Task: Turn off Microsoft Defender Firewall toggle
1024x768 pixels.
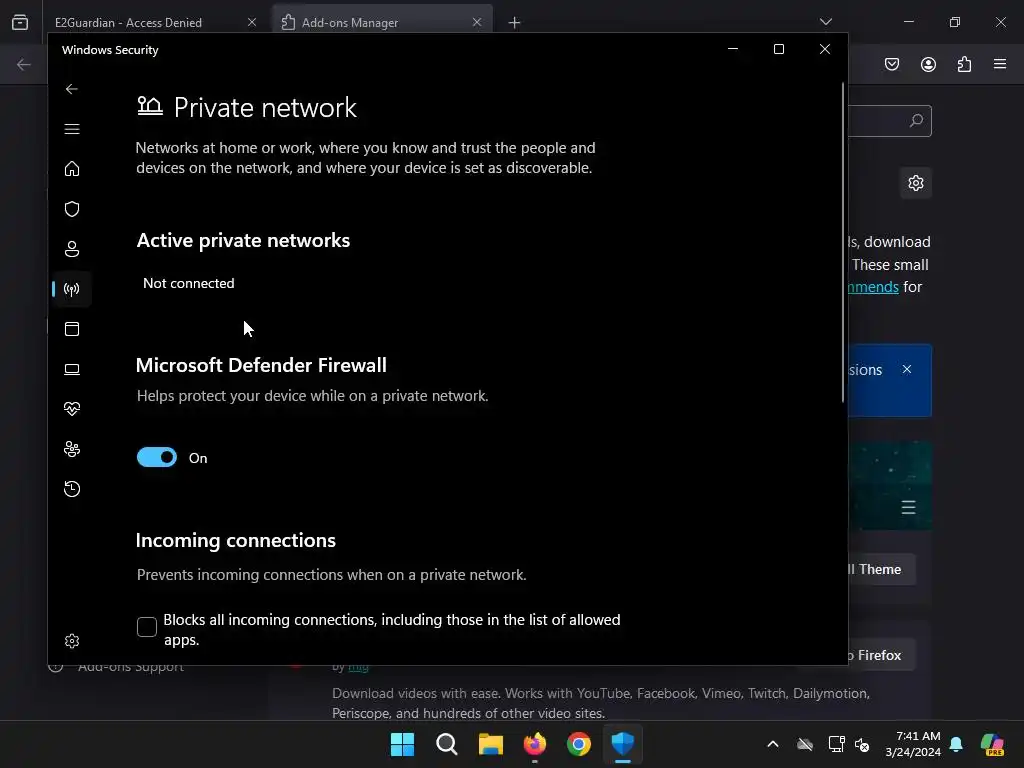Action: [157, 457]
